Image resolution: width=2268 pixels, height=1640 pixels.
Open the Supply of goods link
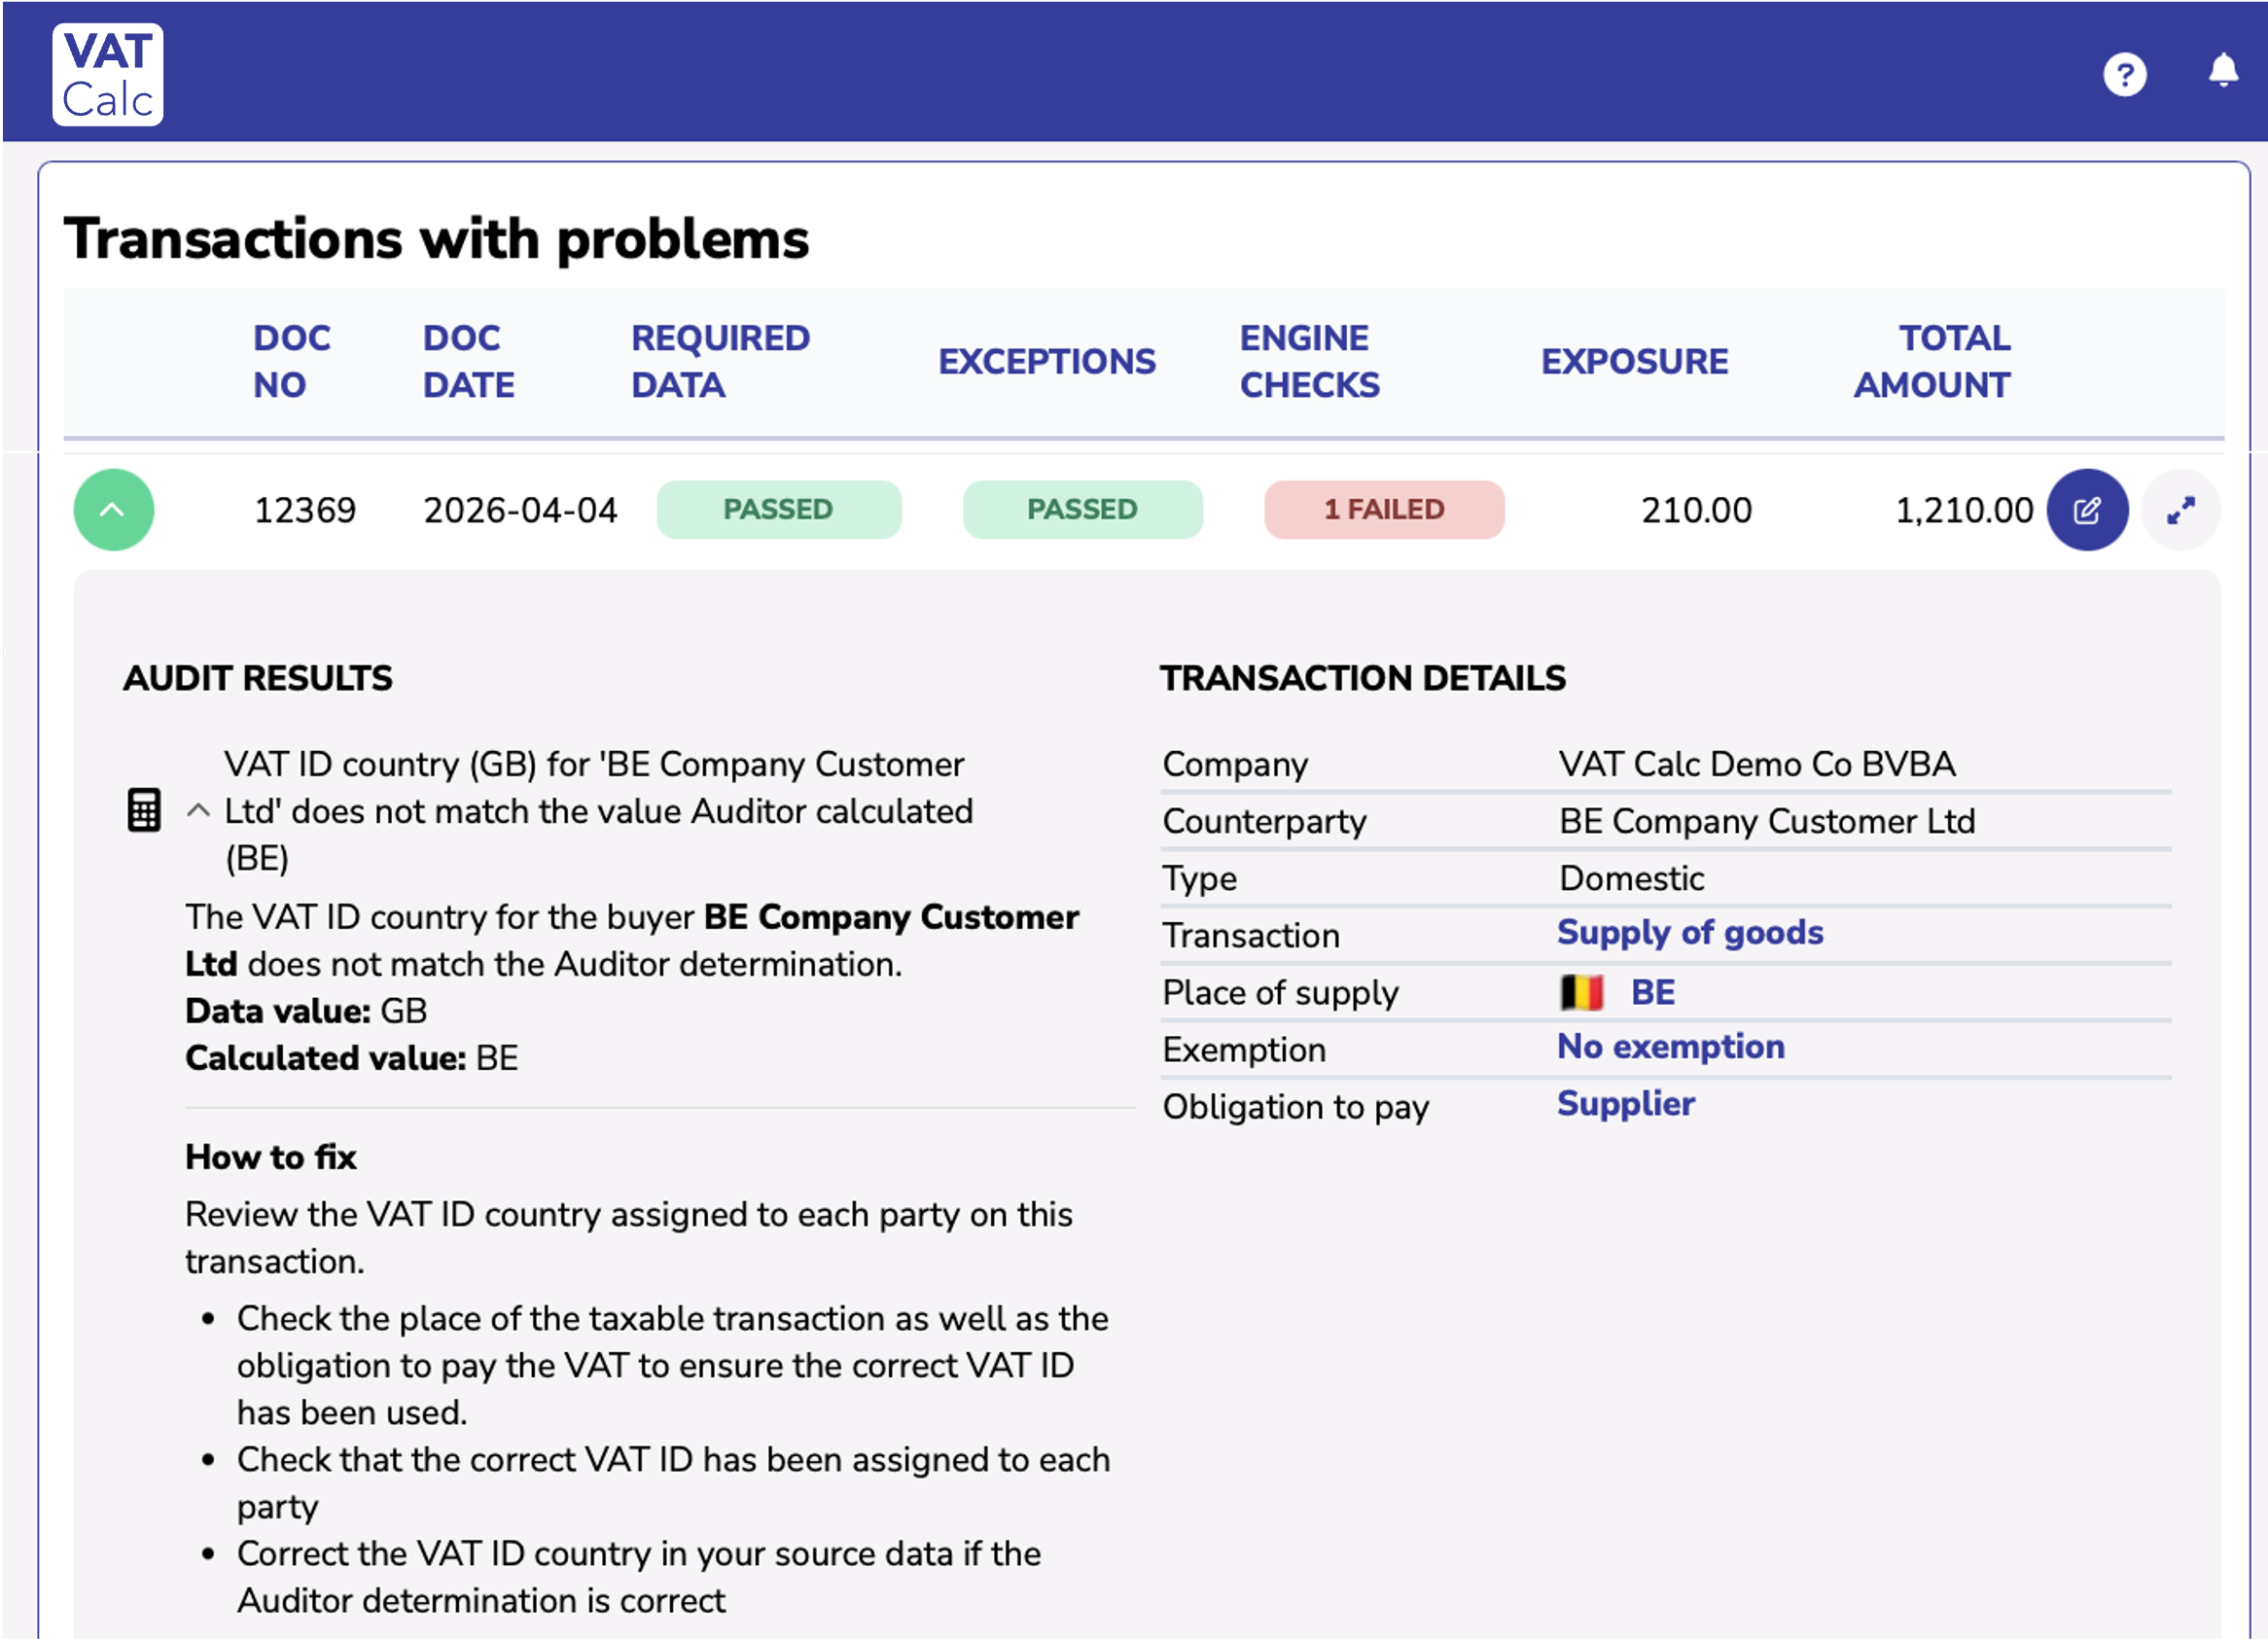(1690, 932)
